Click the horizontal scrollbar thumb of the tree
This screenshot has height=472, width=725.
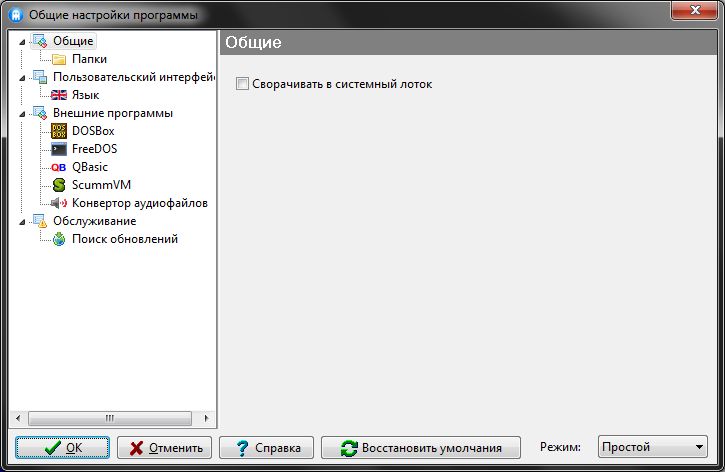coord(110,418)
